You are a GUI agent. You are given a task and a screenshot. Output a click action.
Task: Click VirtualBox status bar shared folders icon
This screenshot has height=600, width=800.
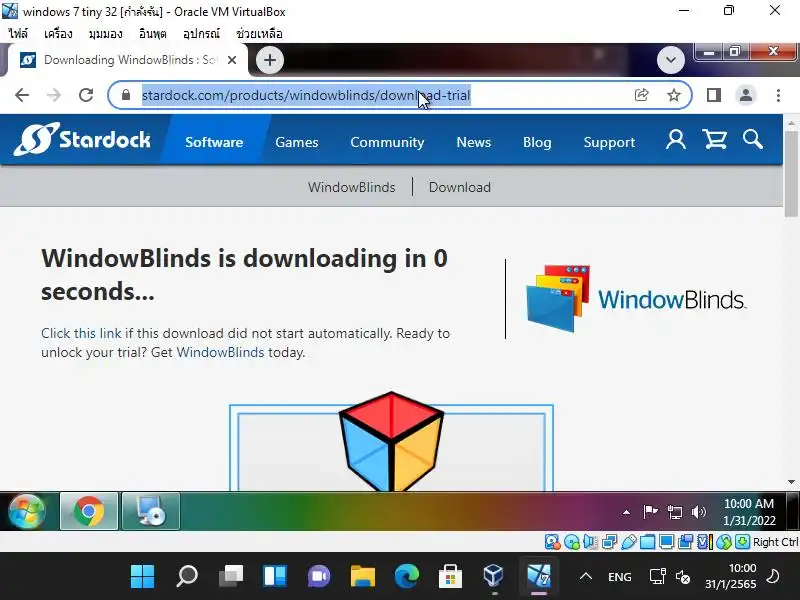647,542
